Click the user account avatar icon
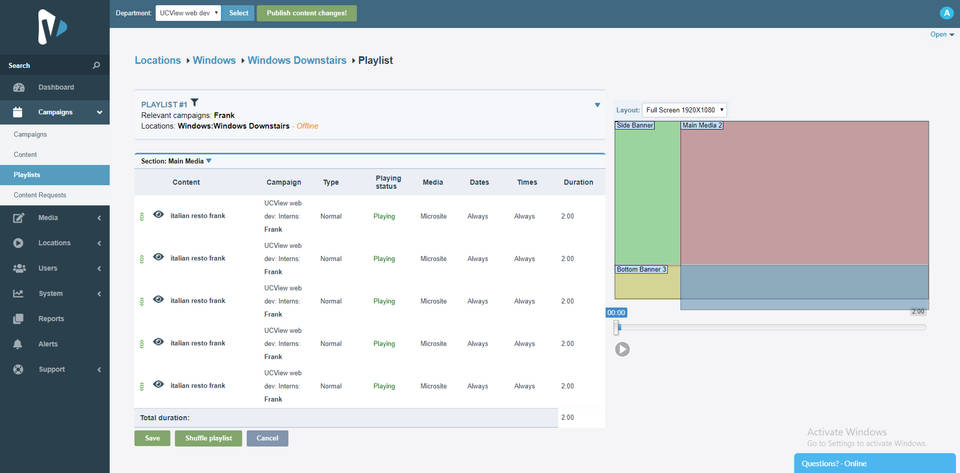 pos(946,13)
